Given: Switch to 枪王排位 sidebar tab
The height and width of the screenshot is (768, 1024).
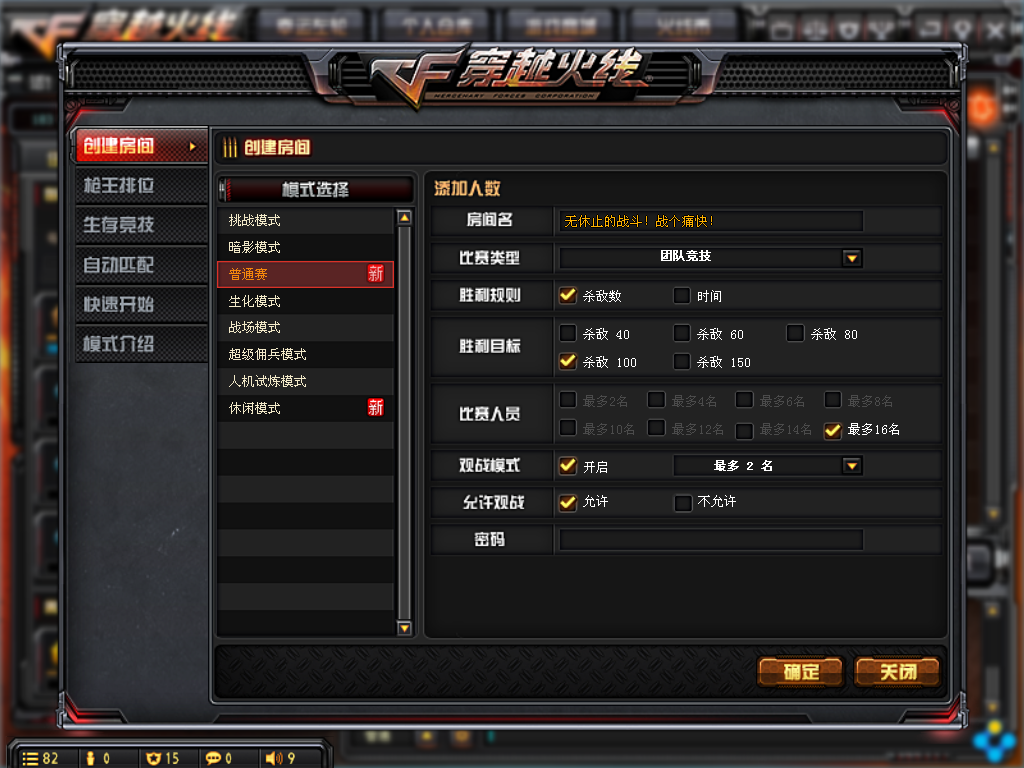Looking at the screenshot, I should click(141, 185).
